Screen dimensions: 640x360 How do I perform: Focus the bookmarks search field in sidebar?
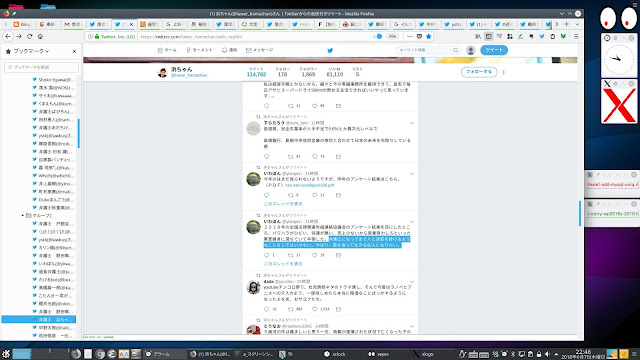[41, 67]
